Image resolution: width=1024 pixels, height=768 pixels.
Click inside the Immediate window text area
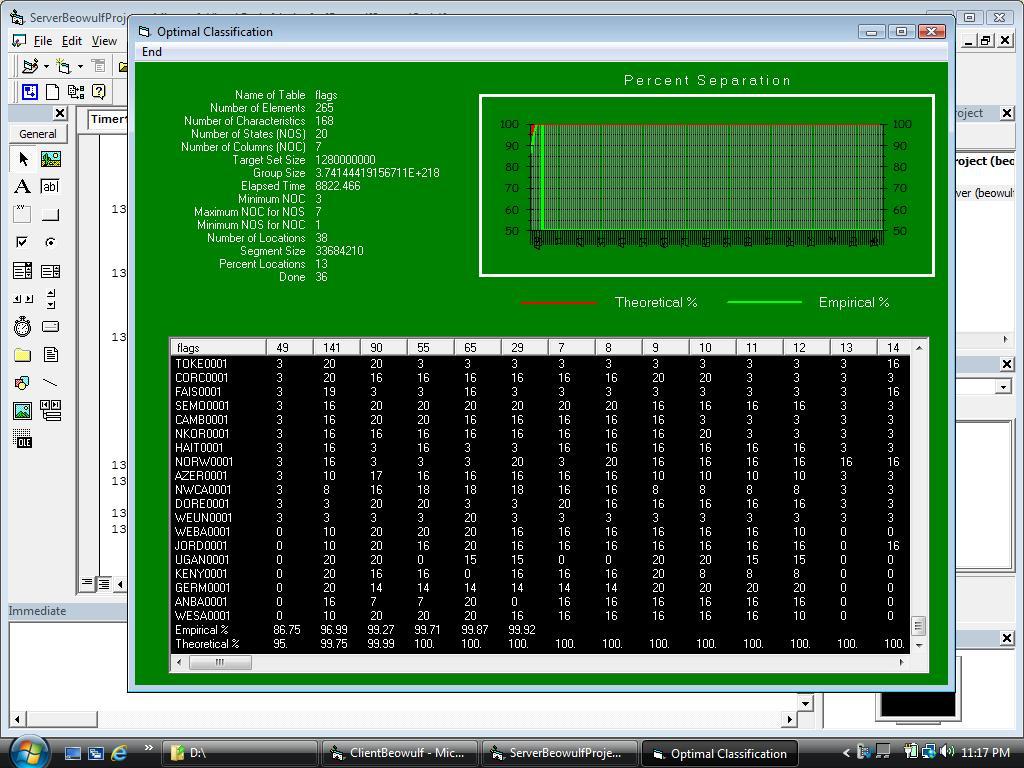point(68,666)
